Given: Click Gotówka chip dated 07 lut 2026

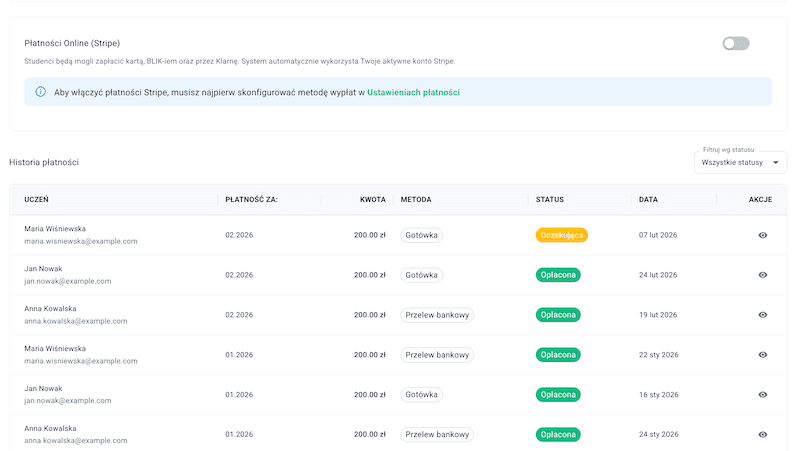Looking at the screenshot, I should tap(421, 235).
